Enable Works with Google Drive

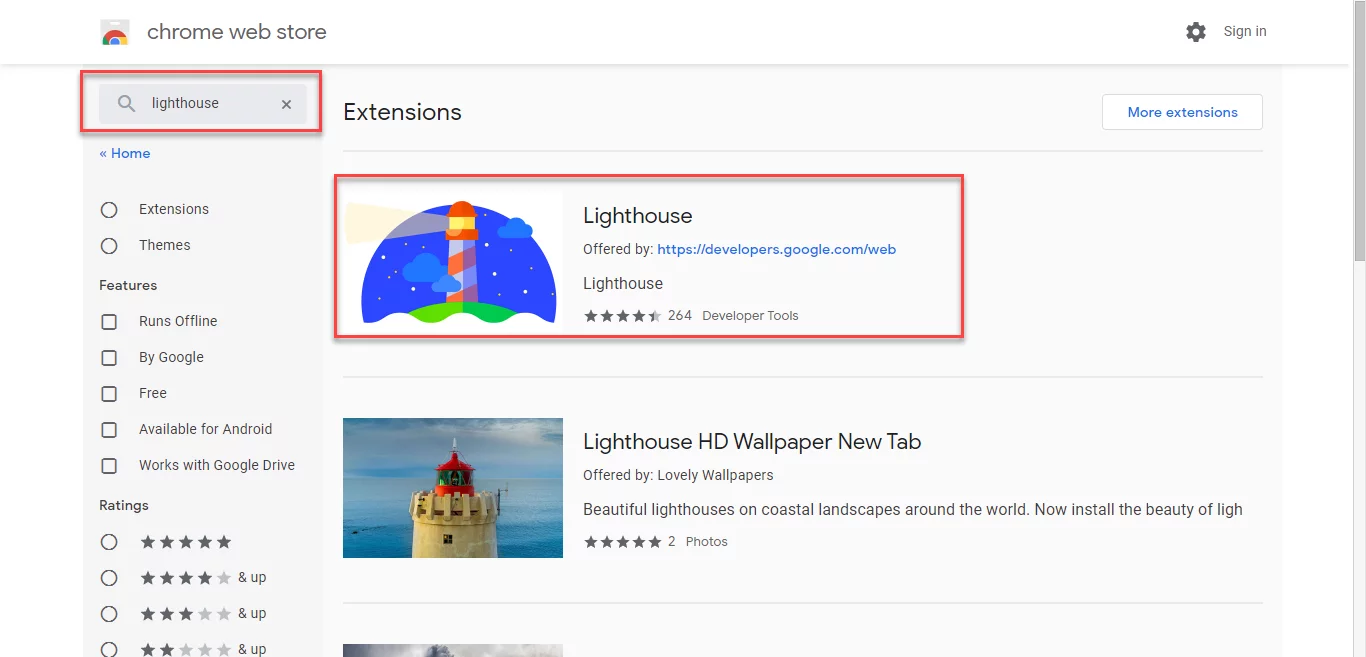point(109,465)
